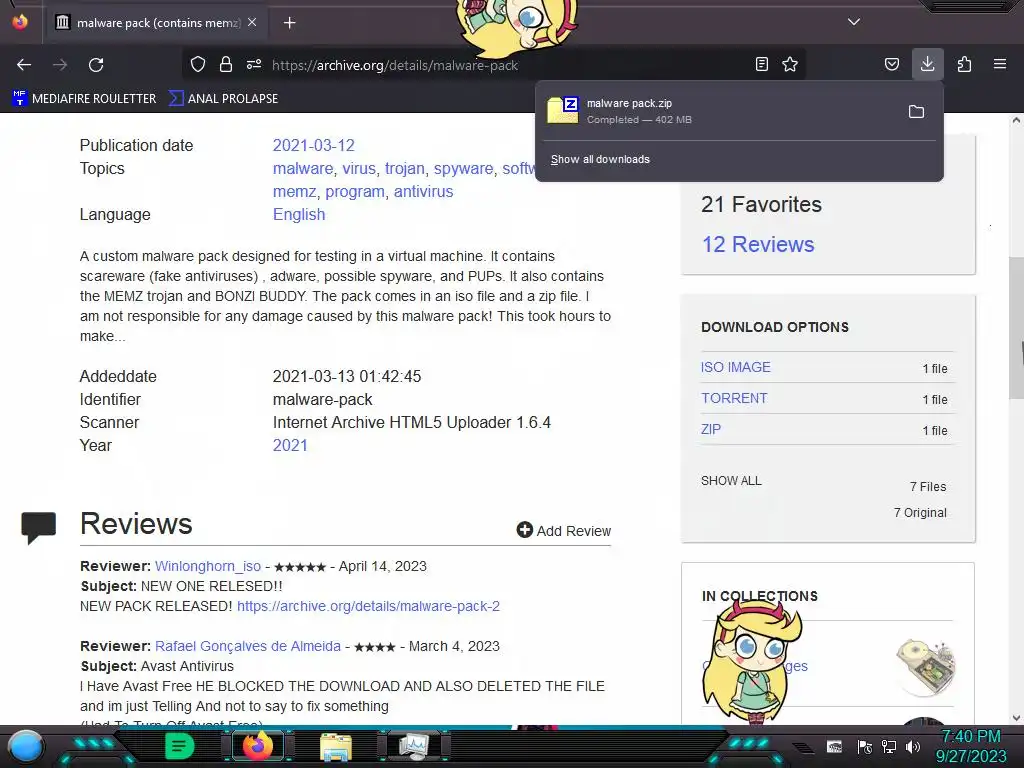Open a new tab with the plus button
Viewport: 1024px width, 768px height.
[289, 23]
